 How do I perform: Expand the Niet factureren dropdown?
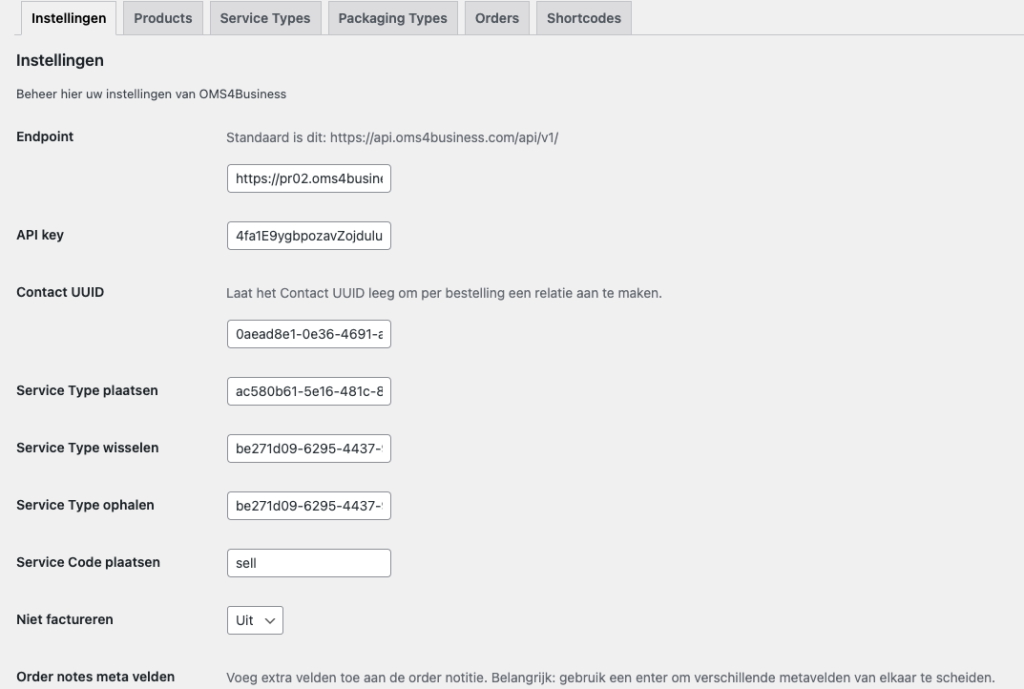pos(255,620)
